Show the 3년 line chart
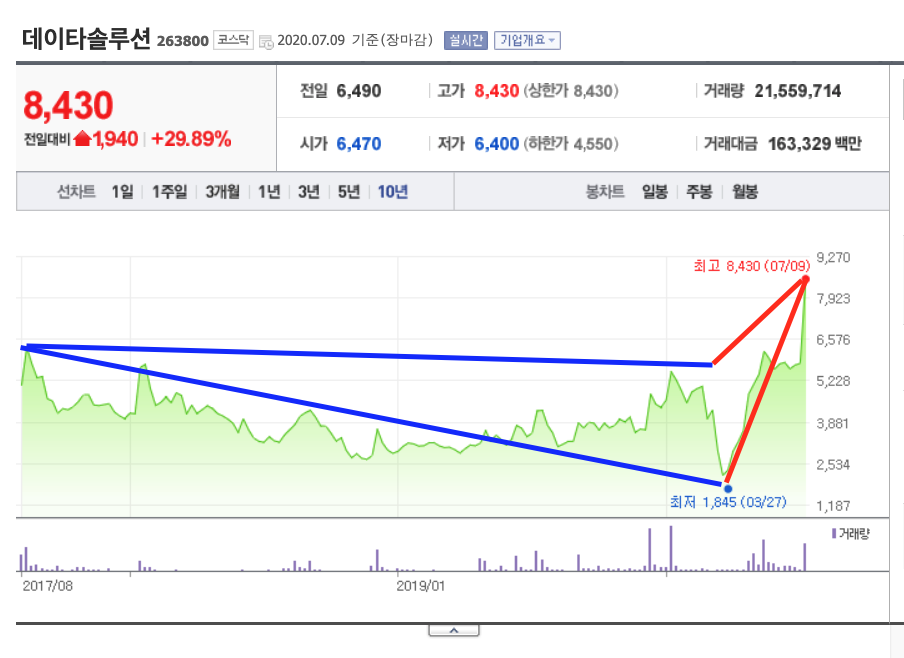Screen dimensions: 904x658 coord(308,191)
